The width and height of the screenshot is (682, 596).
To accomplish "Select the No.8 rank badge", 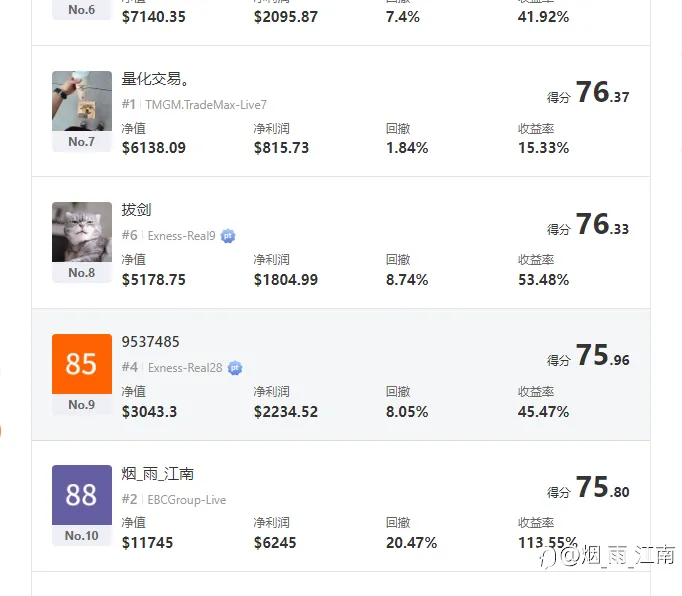I will (82, 273).
